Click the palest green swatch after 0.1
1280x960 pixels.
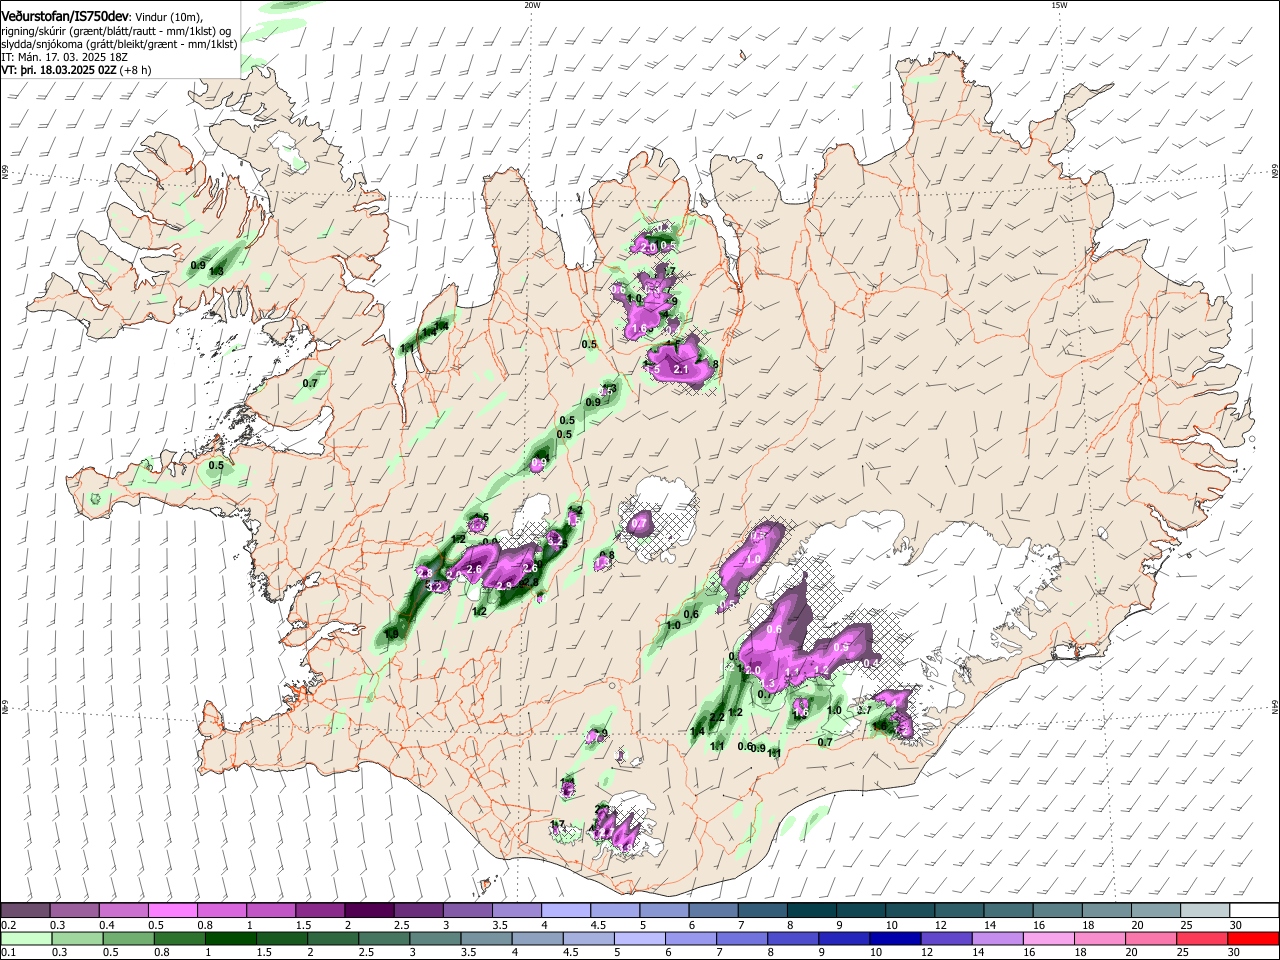click(25, 939)
